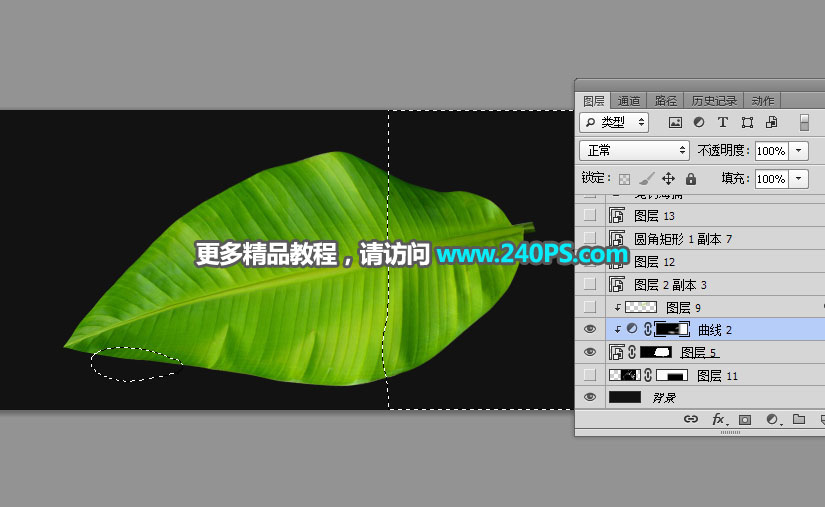825x507 pixels.
Task: Hide the 背景 layer
Action: coord(590,397)
